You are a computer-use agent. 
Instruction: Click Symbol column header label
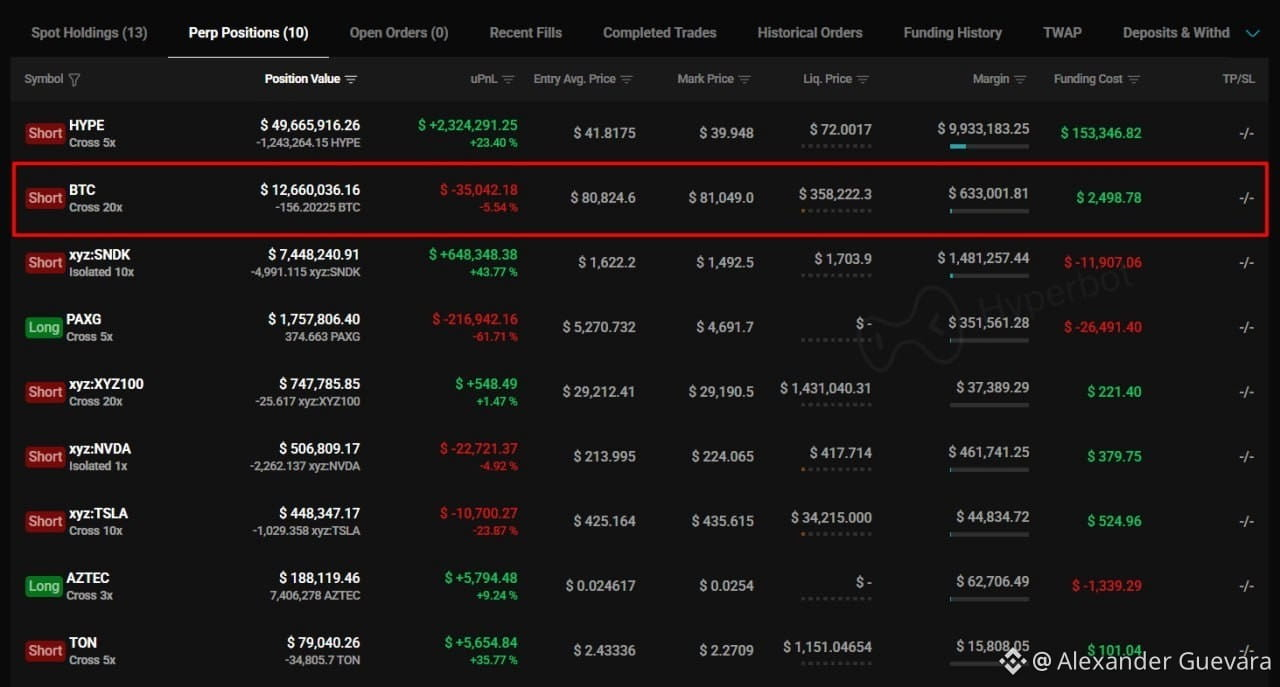44,79
